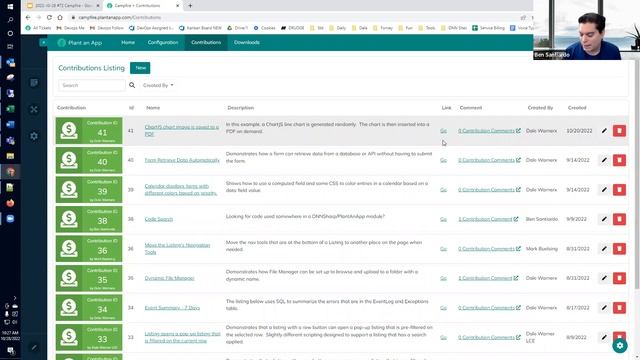Open the Windows Start menu
Screen dimensions: 640x360
click(10, 7)
